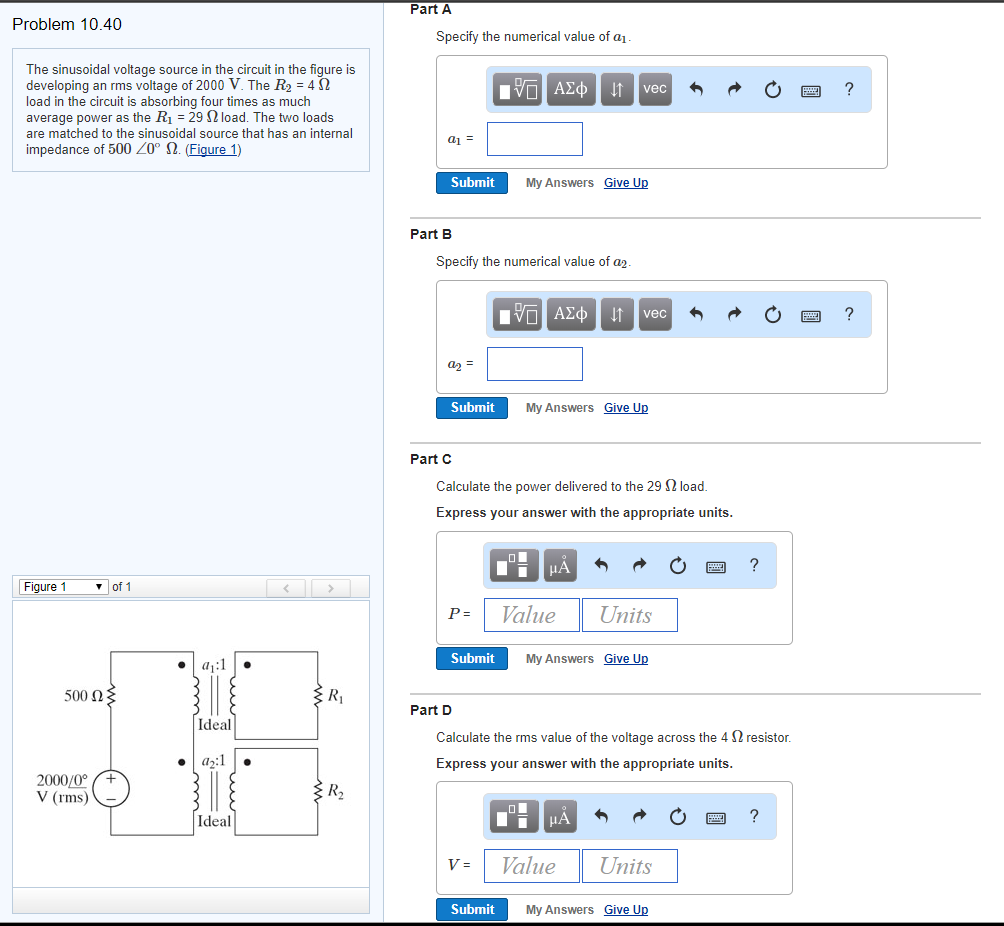Reset the answer field in Part C
Screen dimensions: 1004x926
pyautogui.click(x=678, y=565)
